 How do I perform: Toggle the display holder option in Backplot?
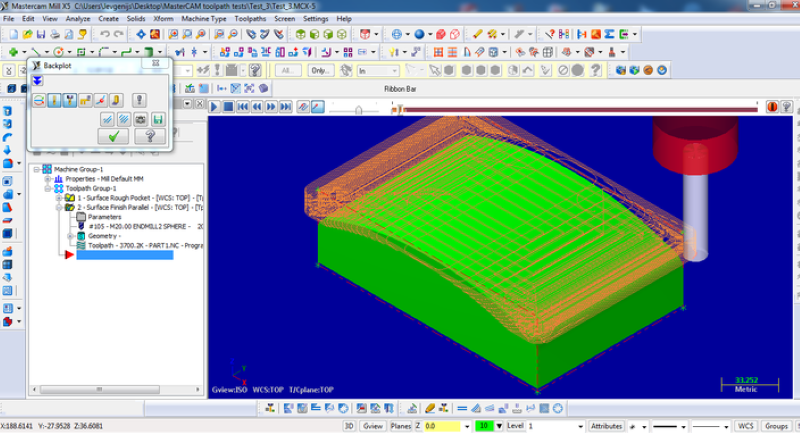(71, 100)
